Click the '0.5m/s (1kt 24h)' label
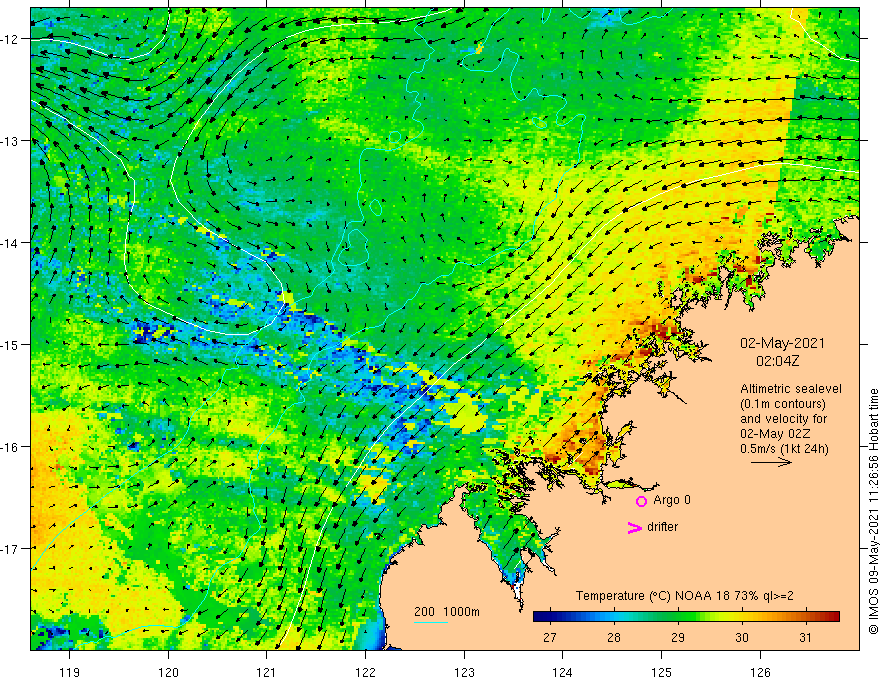Image resolution: width=880 pixels, height=680 pixels. 784,448
